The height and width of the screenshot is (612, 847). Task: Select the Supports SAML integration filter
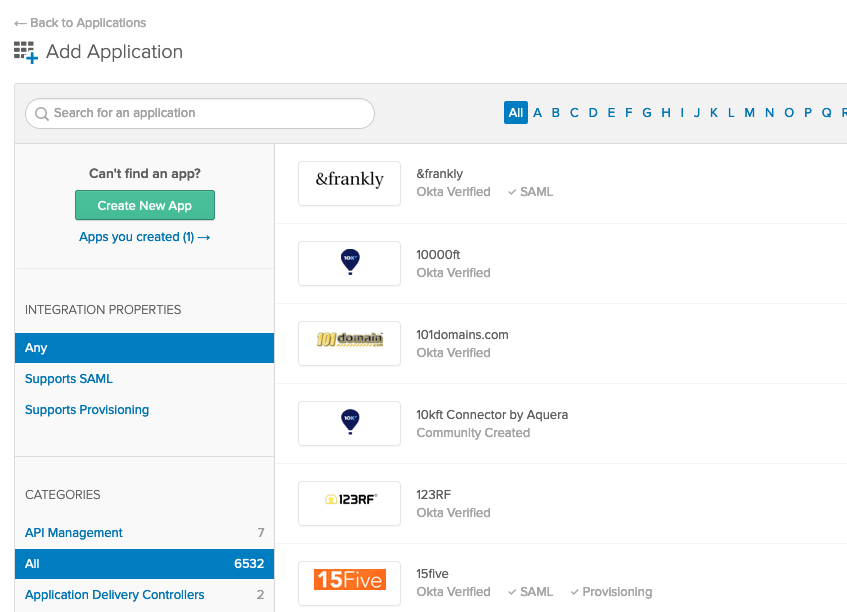pyautogui.click(x=68, y=379)
